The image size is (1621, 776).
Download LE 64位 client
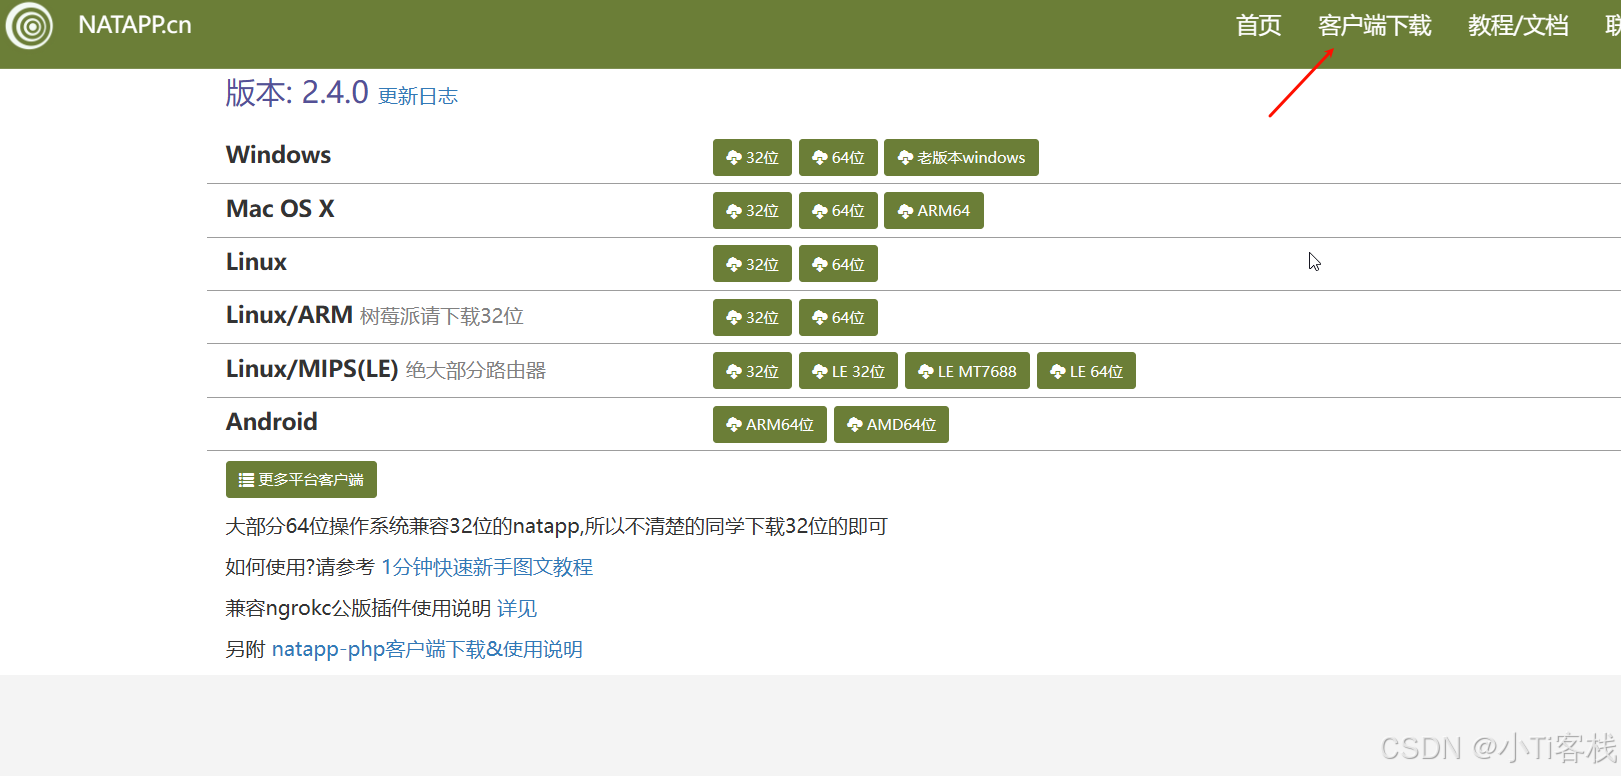tap(1086, 371)
